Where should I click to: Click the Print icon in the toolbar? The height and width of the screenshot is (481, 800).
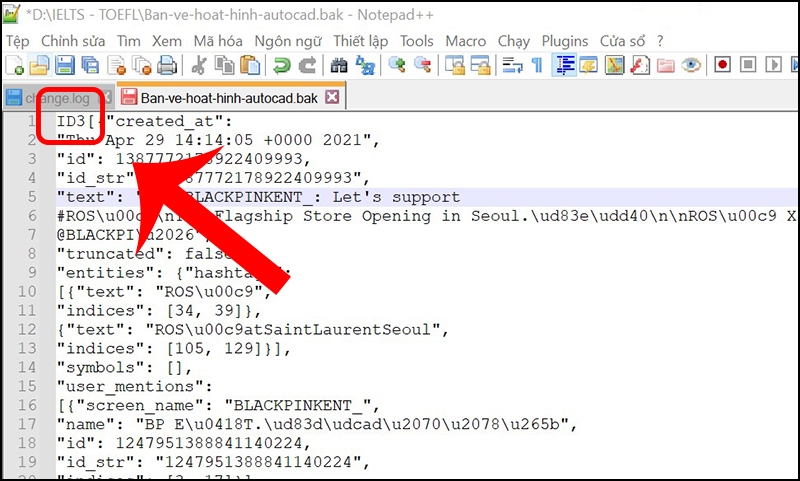tap(167, 65)
